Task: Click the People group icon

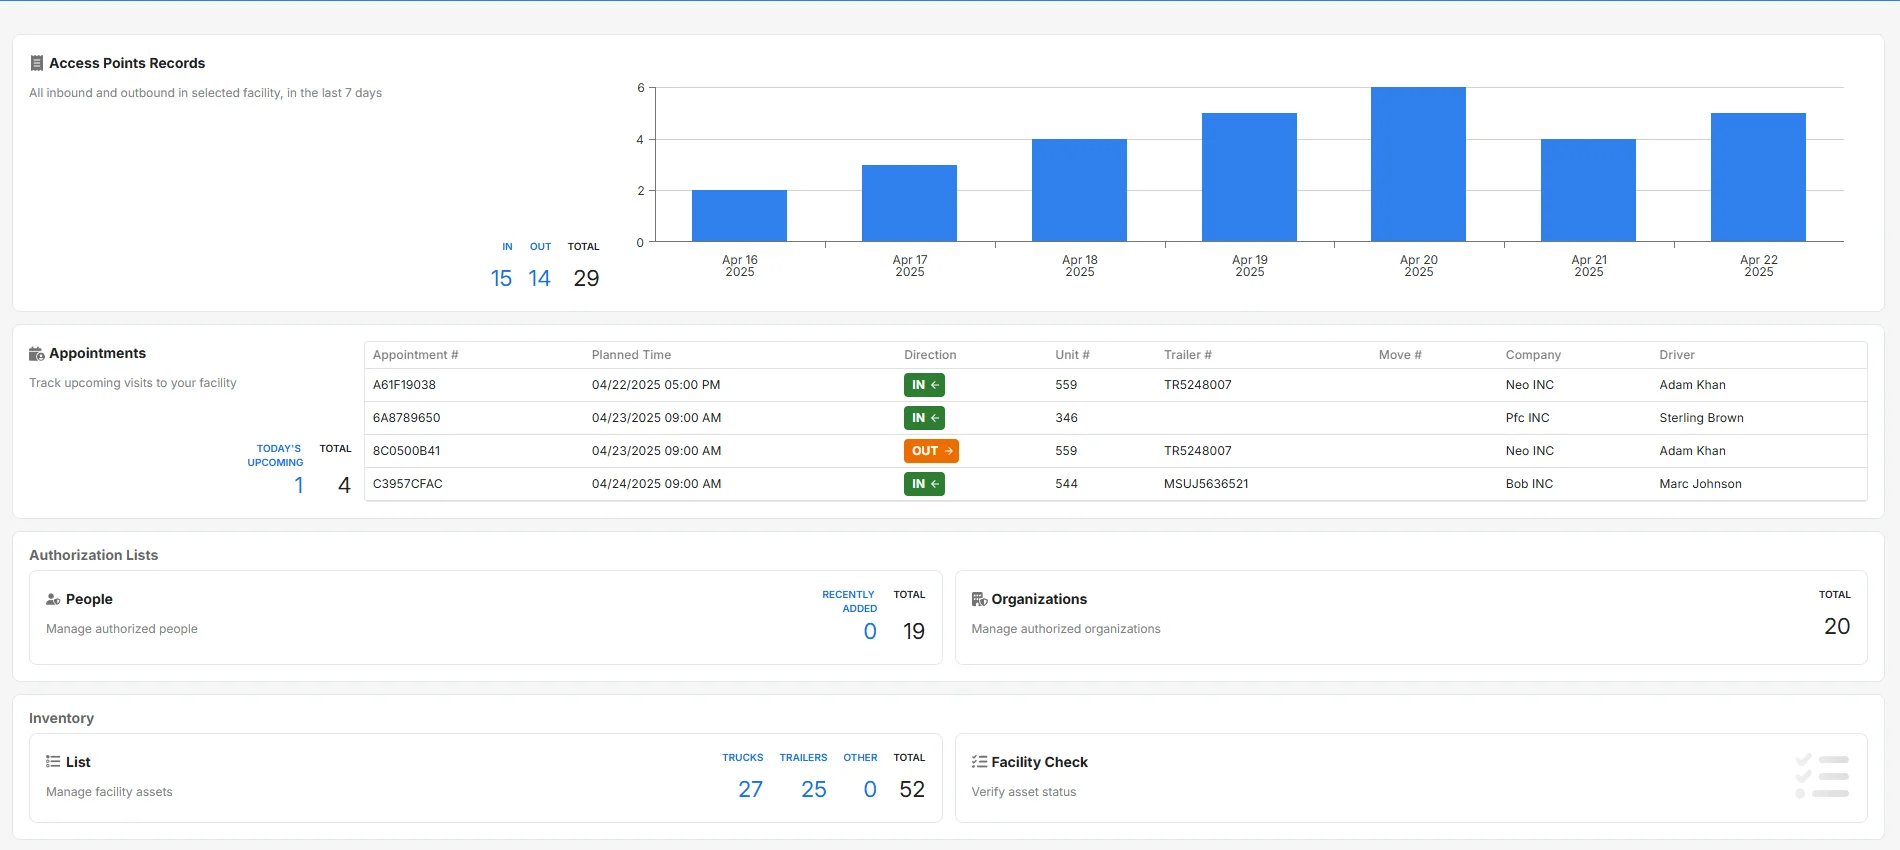Action: pyautogui.click(x=53, y=599)
